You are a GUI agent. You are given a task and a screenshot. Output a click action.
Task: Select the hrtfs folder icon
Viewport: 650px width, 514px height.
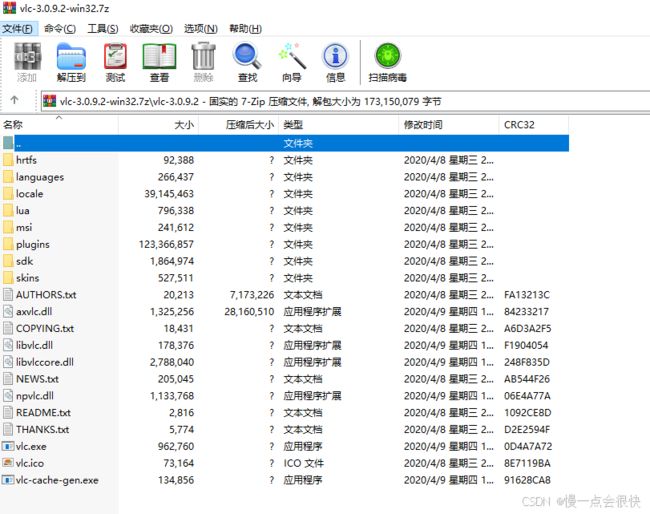[x=8, y=160]
